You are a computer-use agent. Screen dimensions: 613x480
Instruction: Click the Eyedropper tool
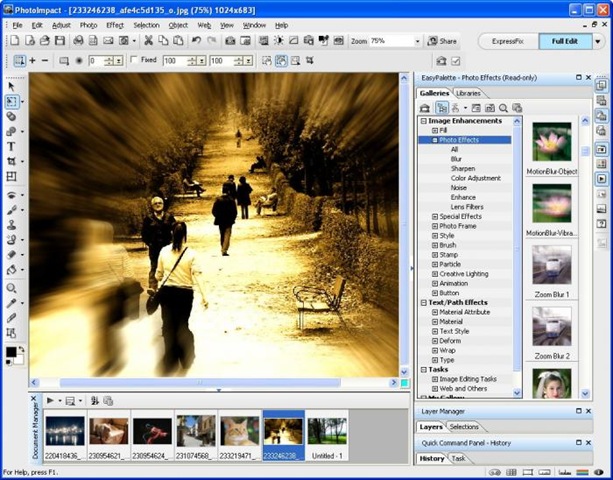coord(11,303)
